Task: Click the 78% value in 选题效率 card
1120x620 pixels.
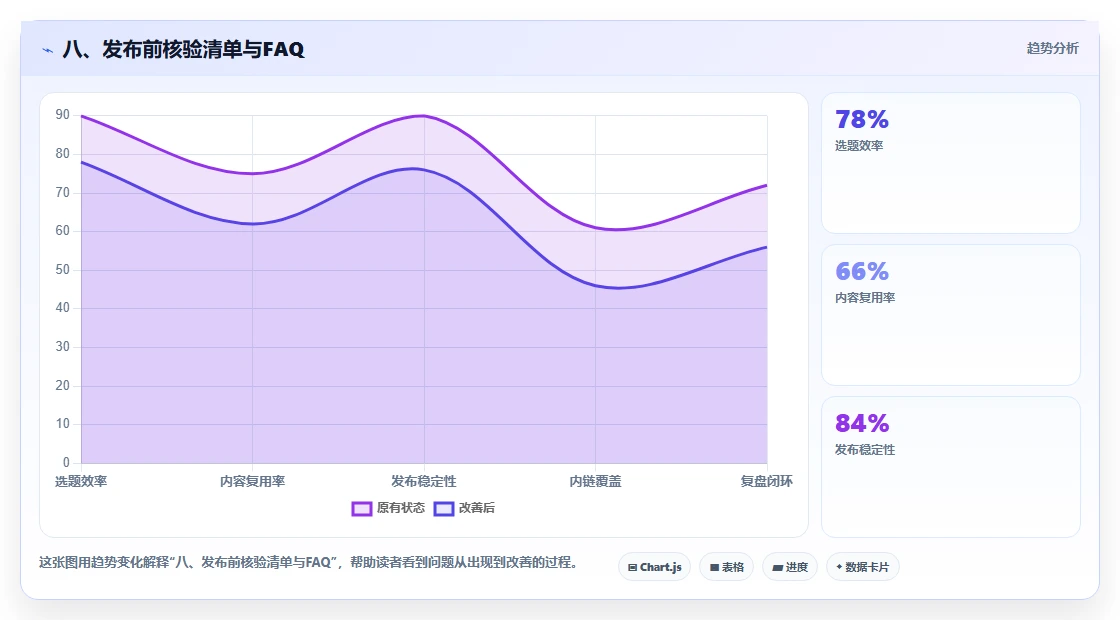Action: [x=861, y=119]
